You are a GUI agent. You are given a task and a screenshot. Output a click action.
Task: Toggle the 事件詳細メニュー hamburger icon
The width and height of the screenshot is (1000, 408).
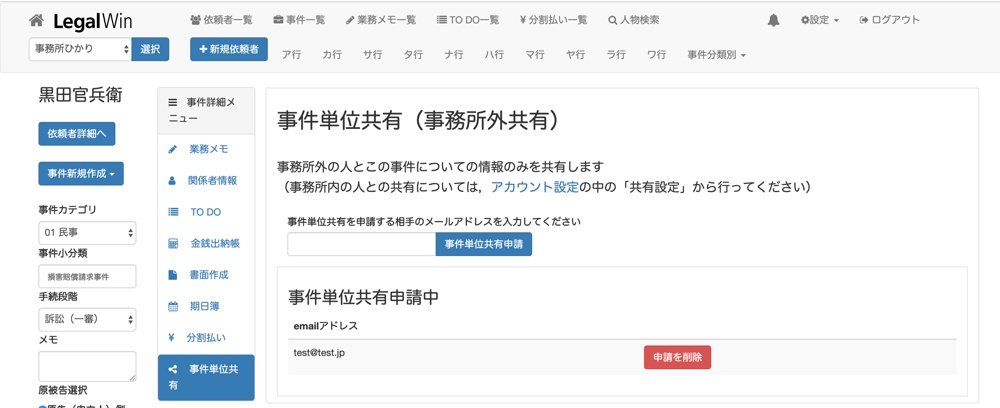coord(172,102)
